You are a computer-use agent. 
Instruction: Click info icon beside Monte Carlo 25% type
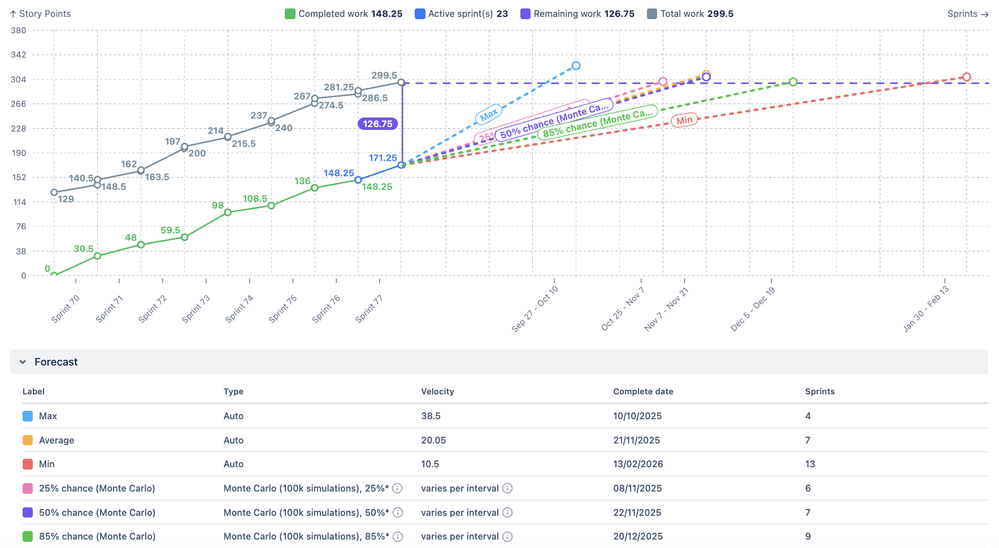point(397,489)
